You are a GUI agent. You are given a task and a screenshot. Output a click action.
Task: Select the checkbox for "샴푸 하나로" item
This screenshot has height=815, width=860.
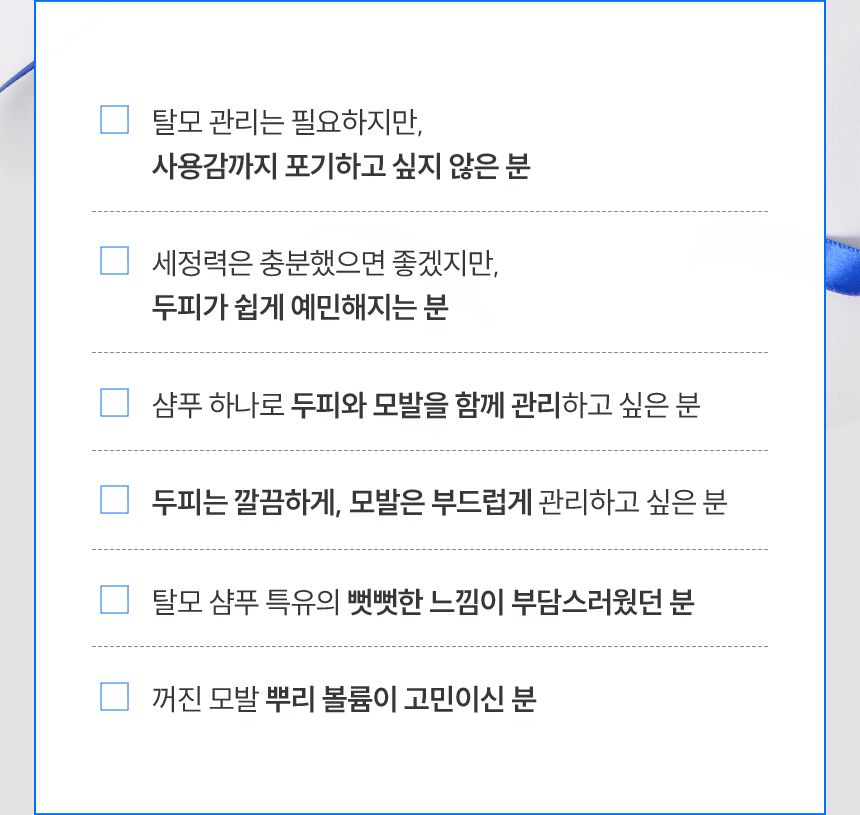point(115,402)
